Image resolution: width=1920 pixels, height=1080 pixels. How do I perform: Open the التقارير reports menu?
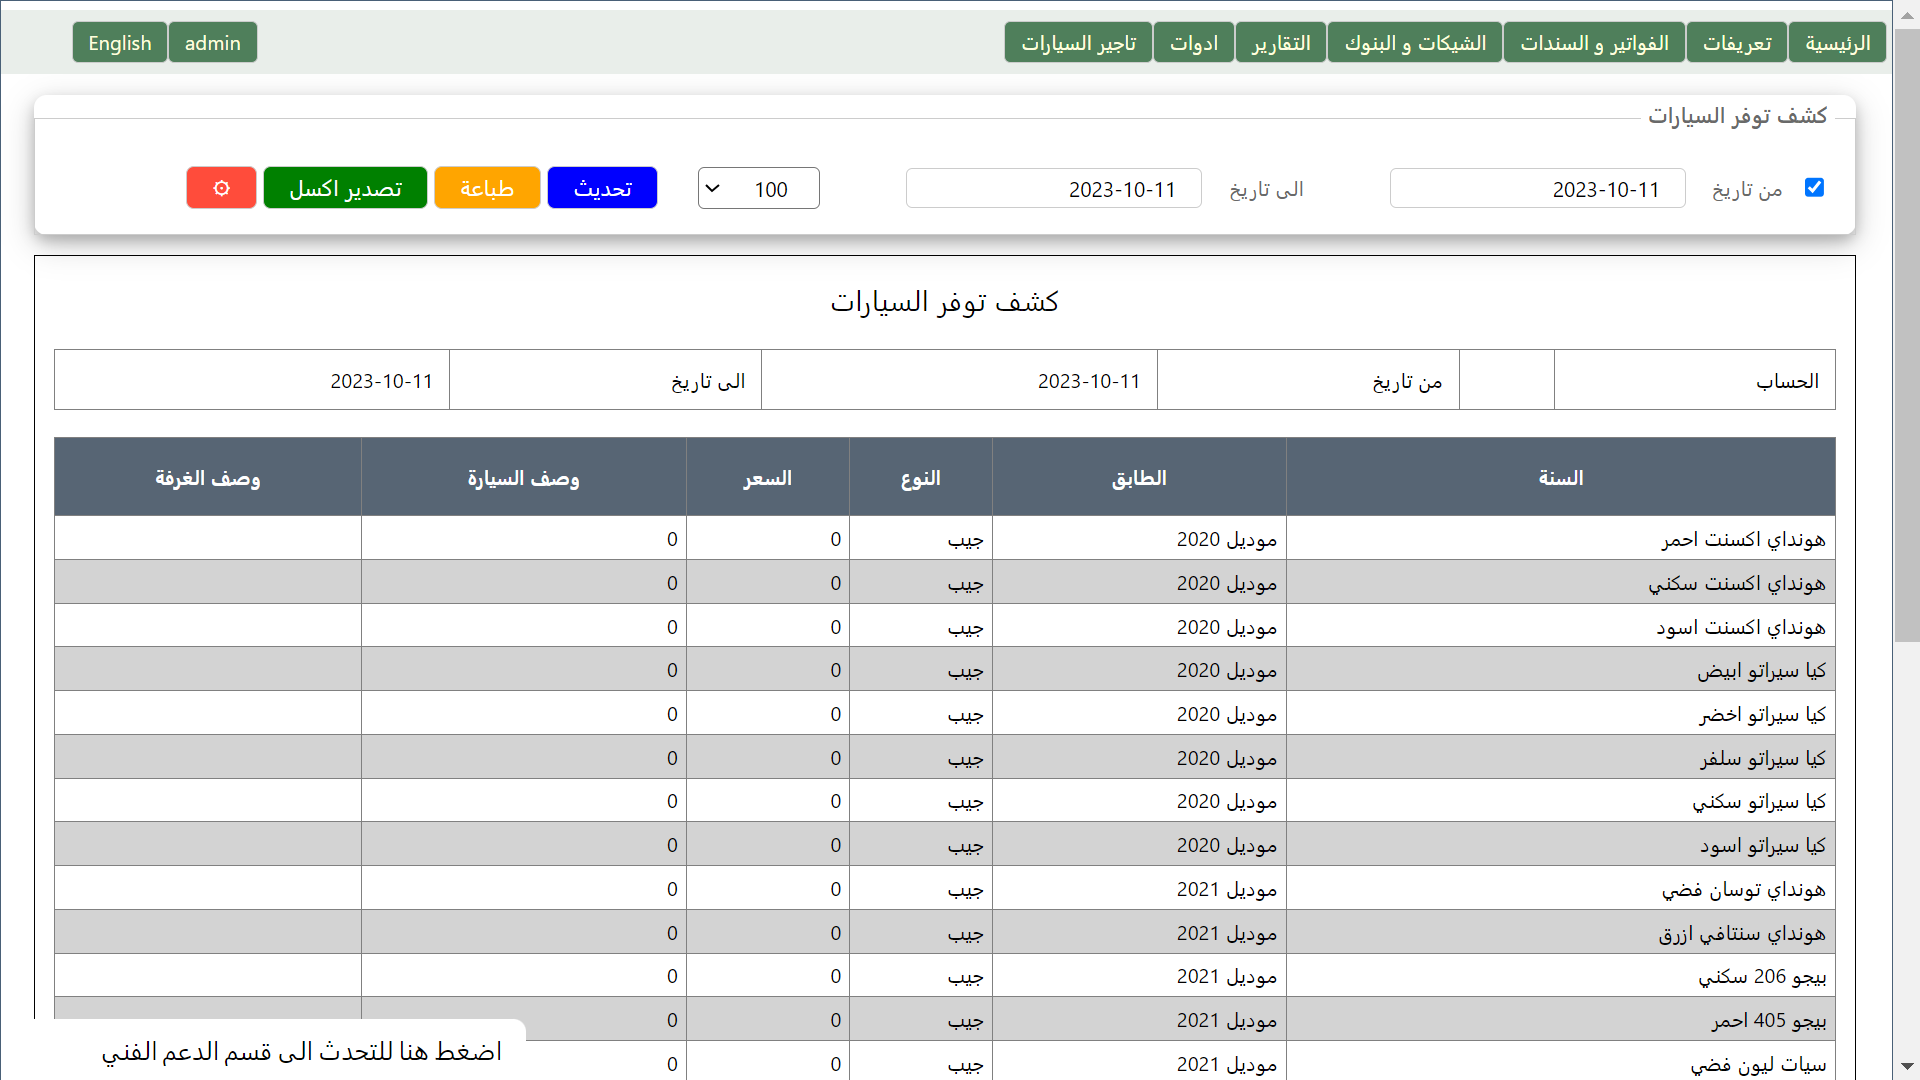coord(1281,43)
